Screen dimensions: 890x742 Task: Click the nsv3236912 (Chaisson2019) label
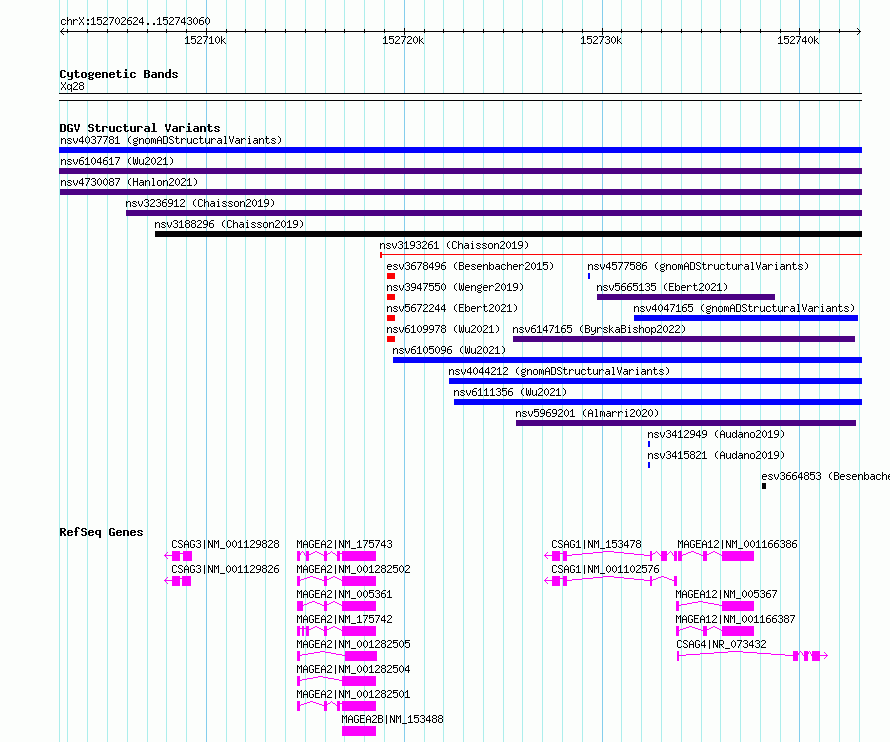(x=200, y=203)
